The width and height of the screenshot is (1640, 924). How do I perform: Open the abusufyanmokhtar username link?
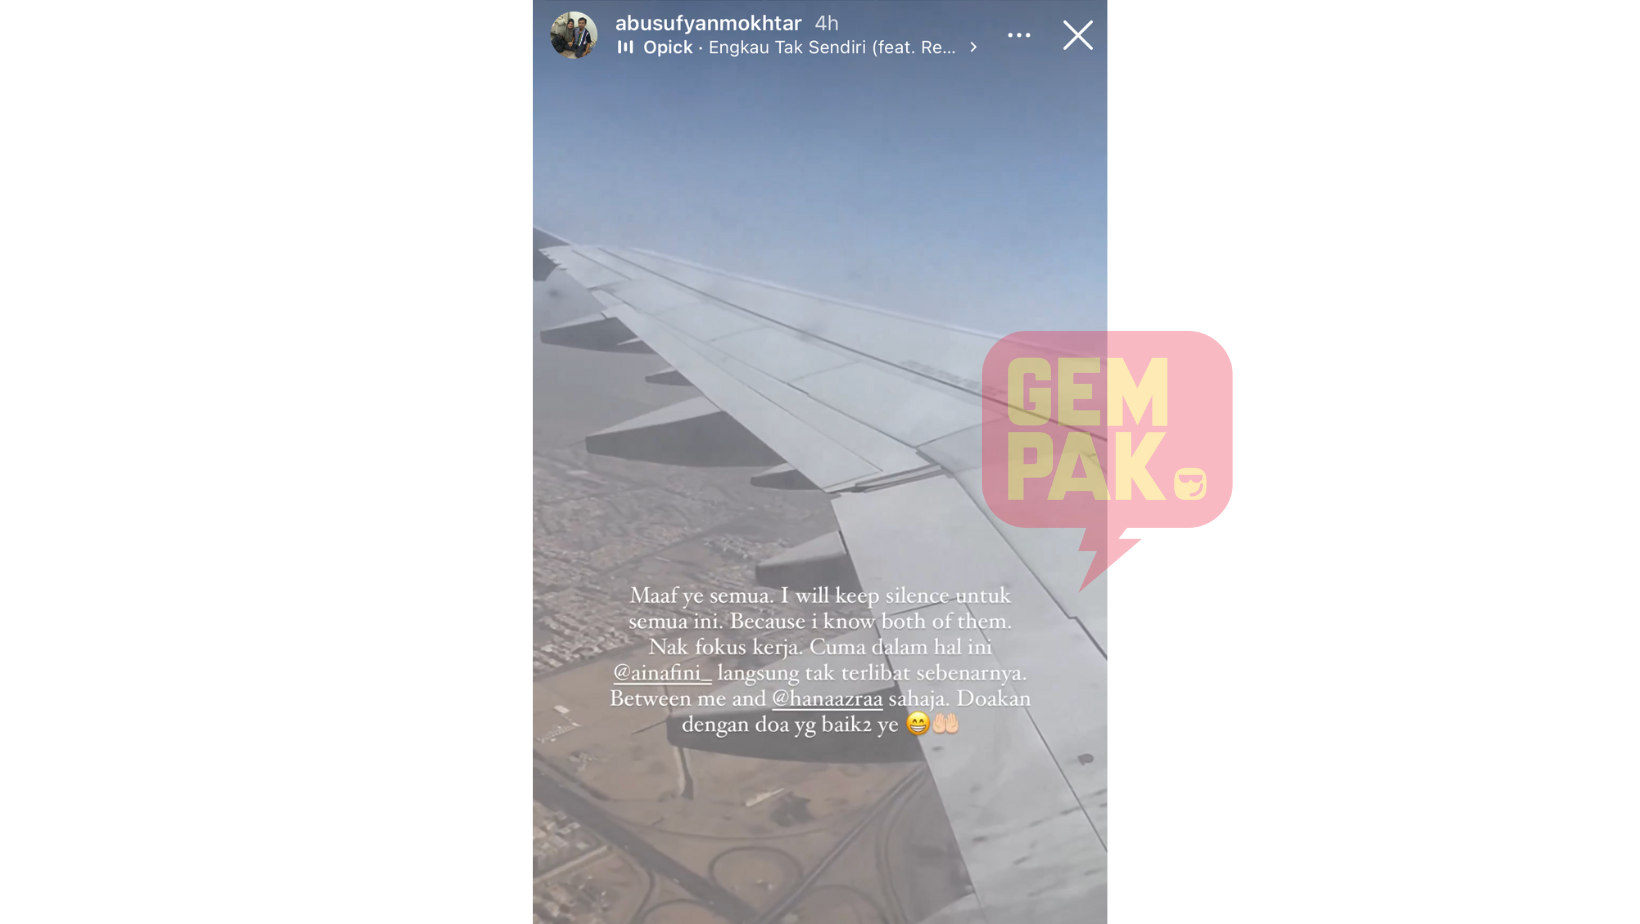coord(708,23)
